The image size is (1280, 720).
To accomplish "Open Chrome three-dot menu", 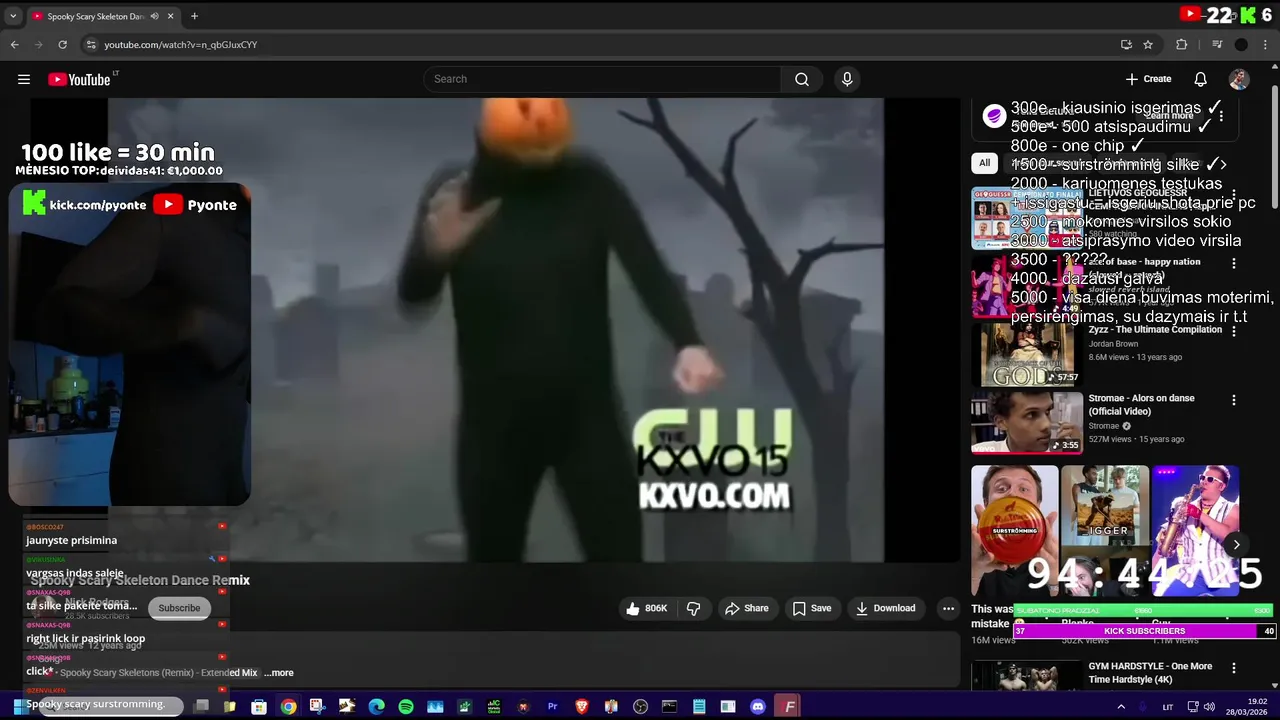I will [x=1264, y=45].
